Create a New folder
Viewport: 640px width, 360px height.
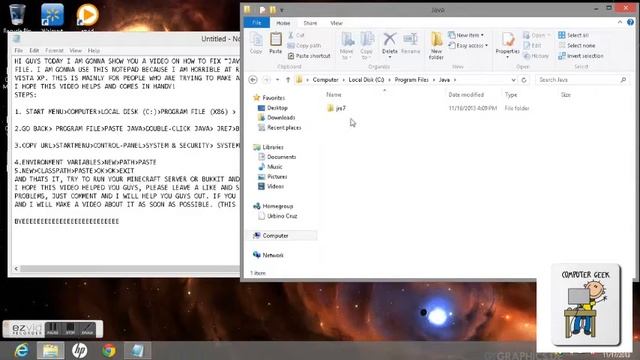click(x=436, y=46)
